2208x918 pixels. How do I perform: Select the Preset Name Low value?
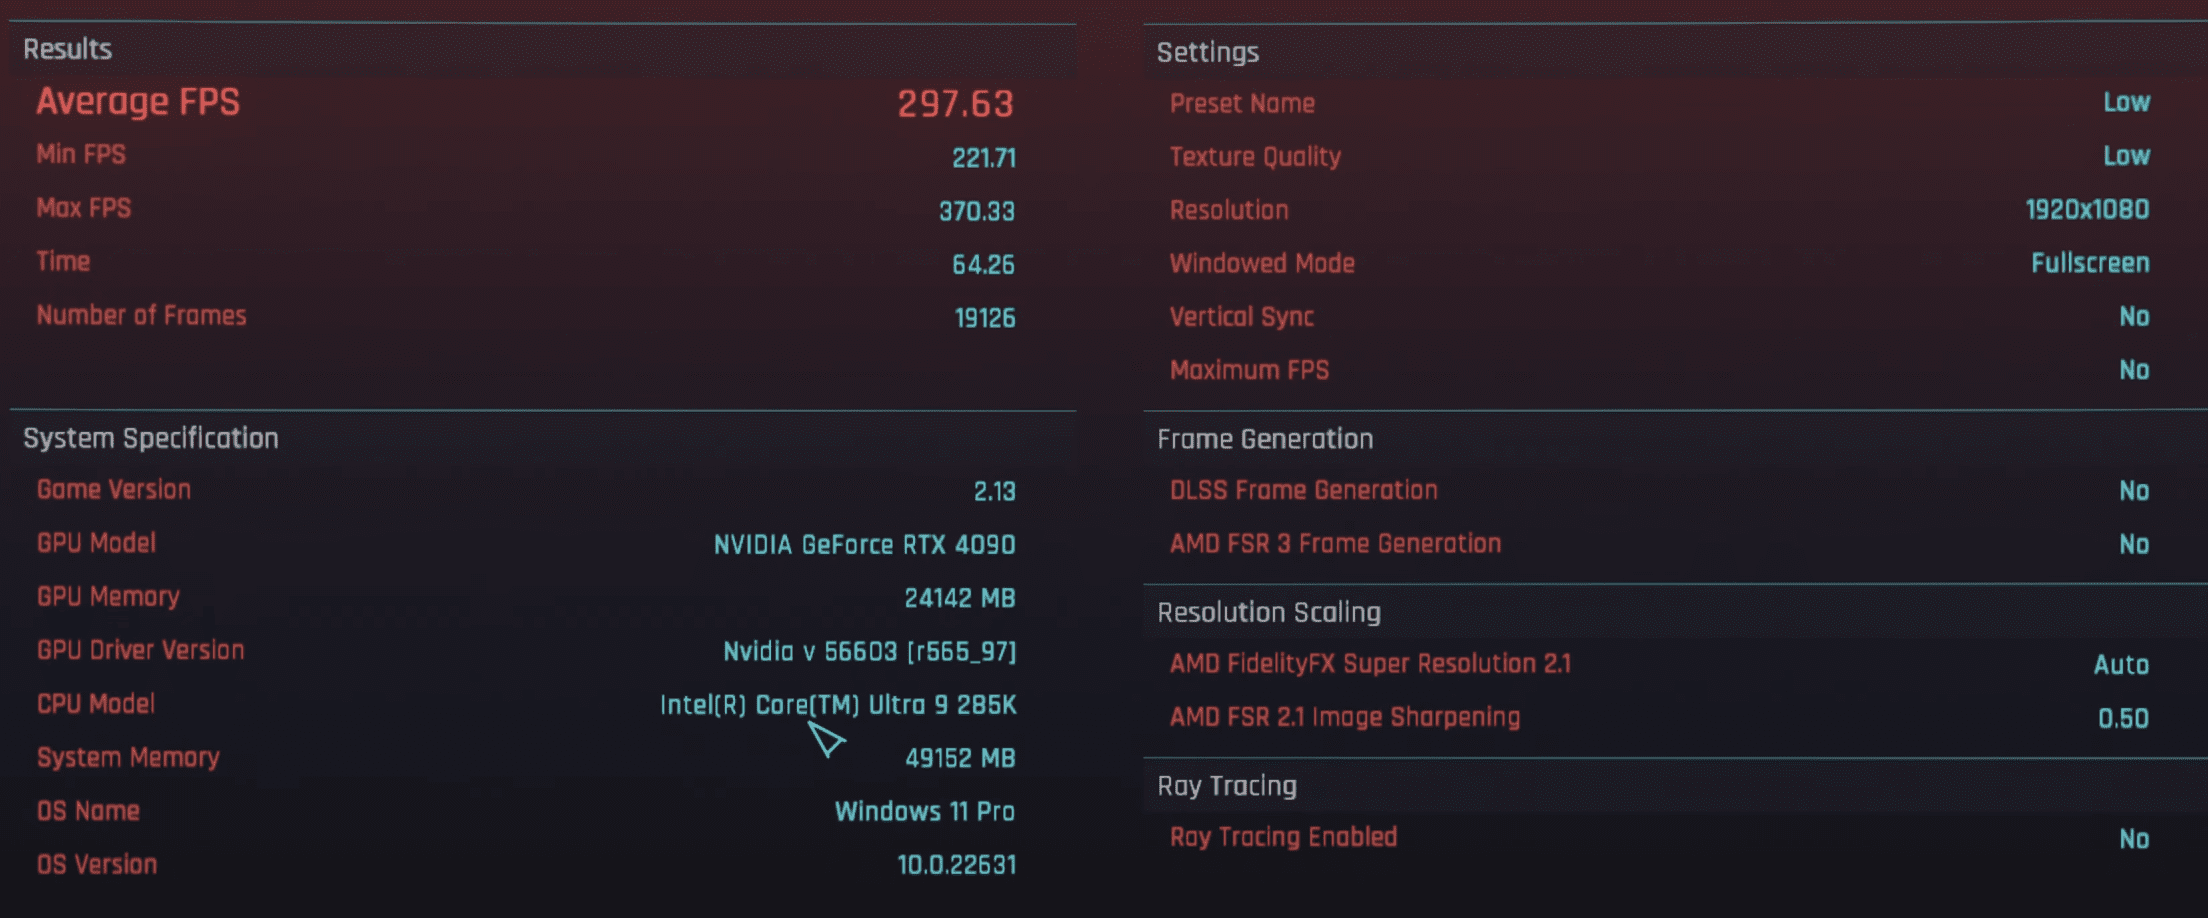[2126, 102]
